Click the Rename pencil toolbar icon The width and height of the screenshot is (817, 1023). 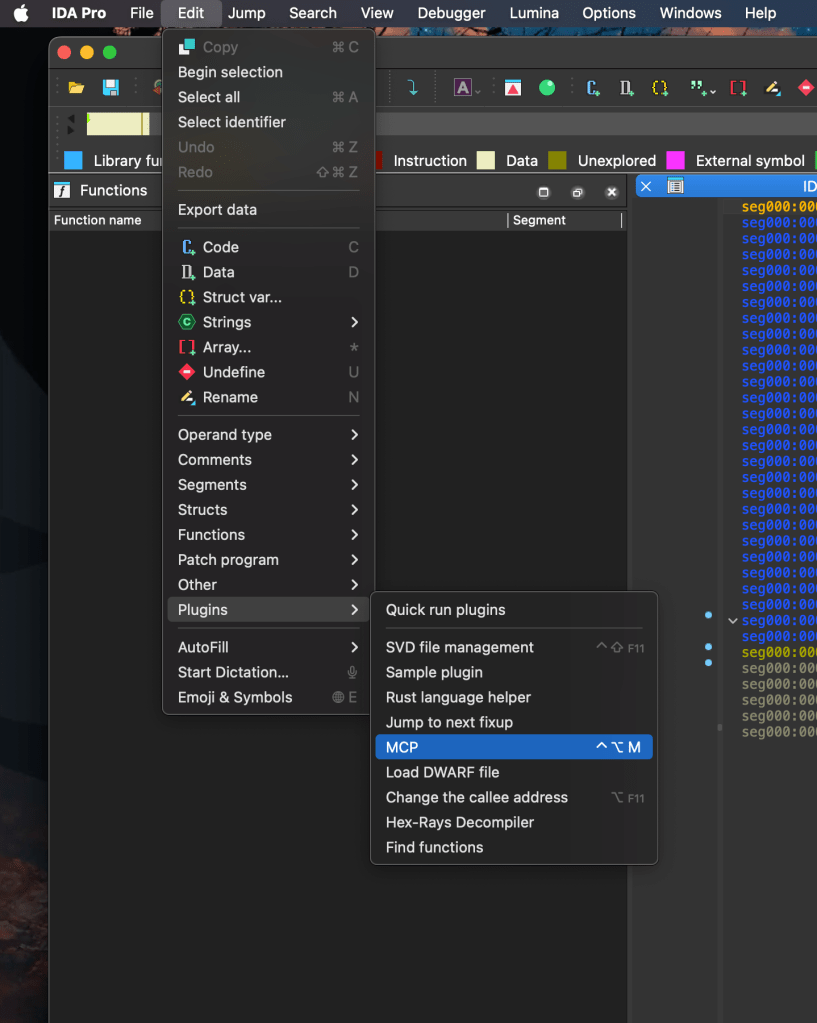[x=772, y=88]
